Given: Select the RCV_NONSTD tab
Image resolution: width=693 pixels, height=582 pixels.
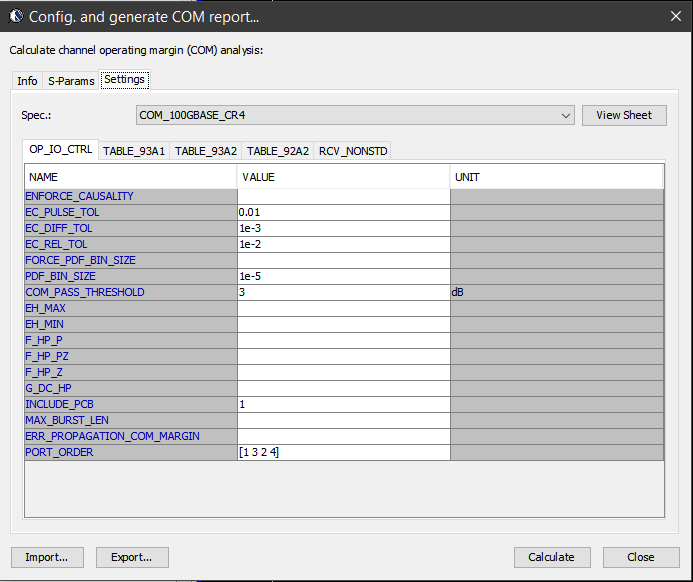Looking at the screenshot, I should click(352, 151).
